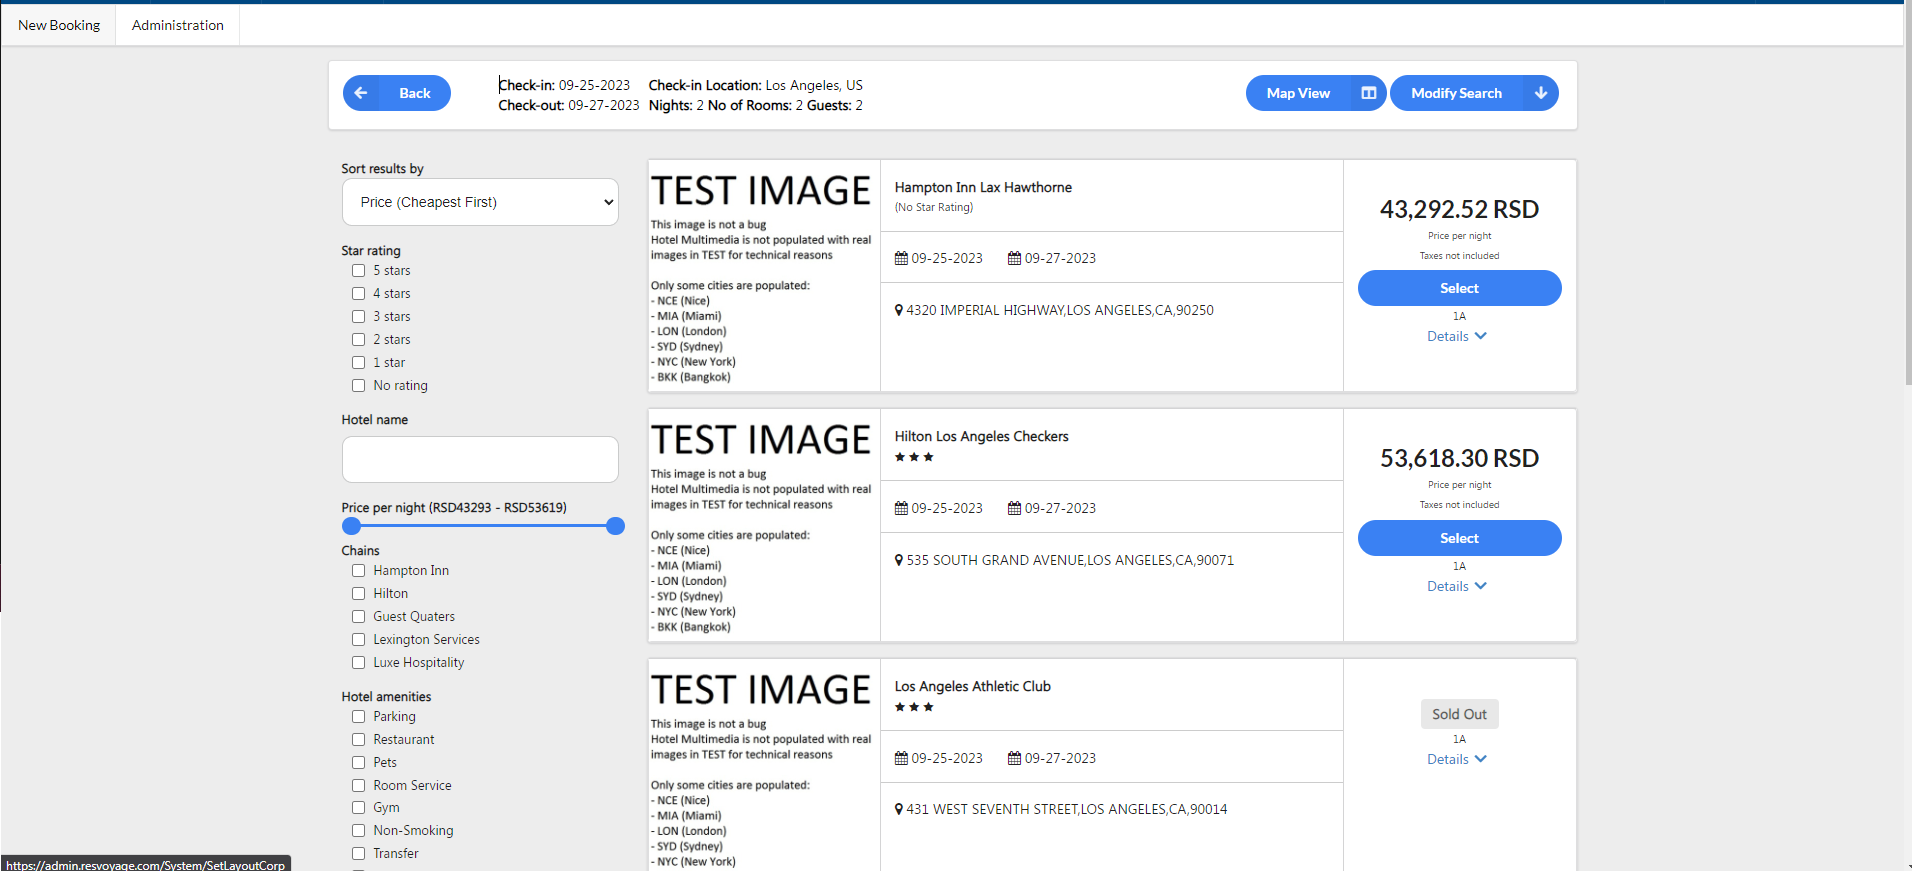Select the Hilton Los Angeles Checkers room
Viewport: 1912px width, 871px height.
click(1459, 538)
